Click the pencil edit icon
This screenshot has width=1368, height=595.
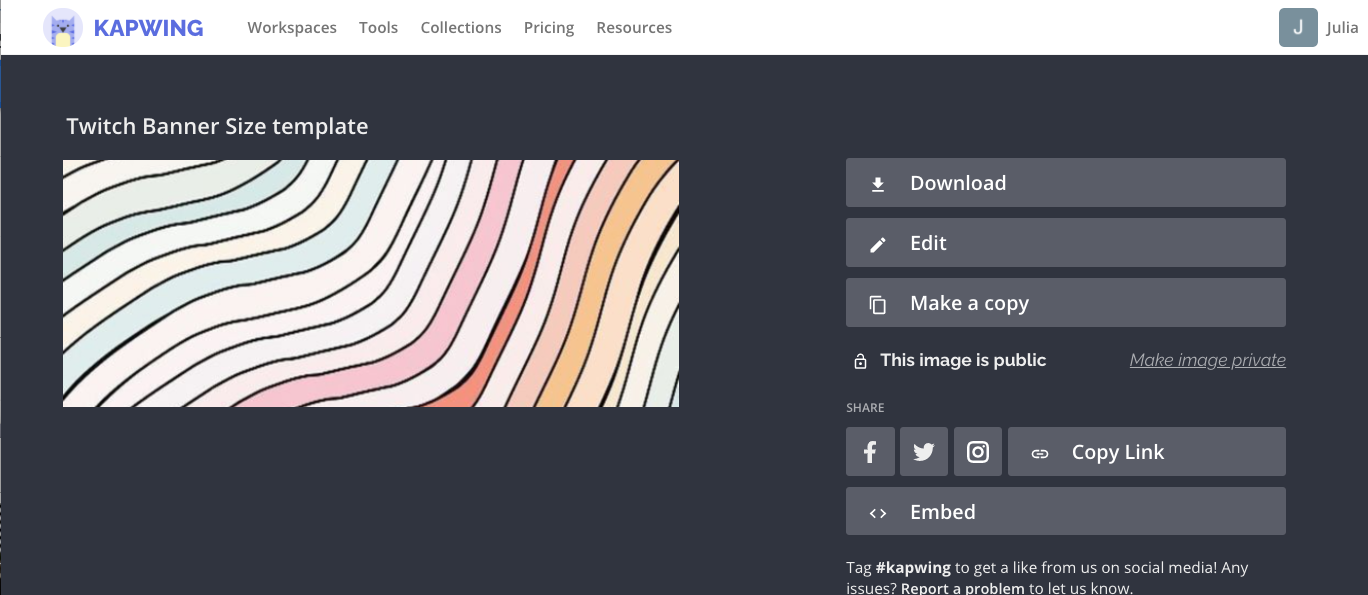click(x=878, y=244)
